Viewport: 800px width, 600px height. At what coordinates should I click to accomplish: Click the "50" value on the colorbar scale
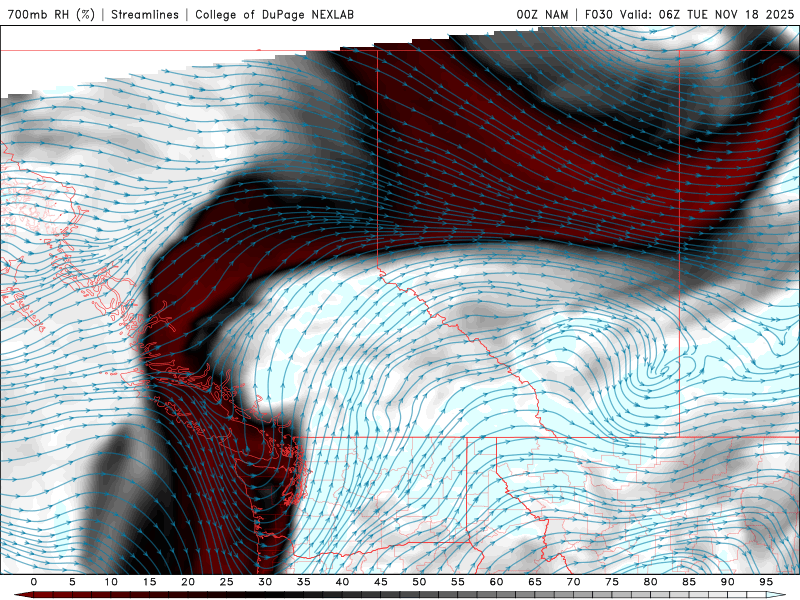coord(419,582)
